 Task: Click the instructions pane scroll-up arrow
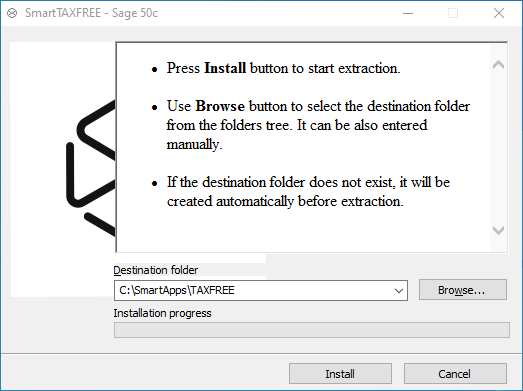coord(498,64)
